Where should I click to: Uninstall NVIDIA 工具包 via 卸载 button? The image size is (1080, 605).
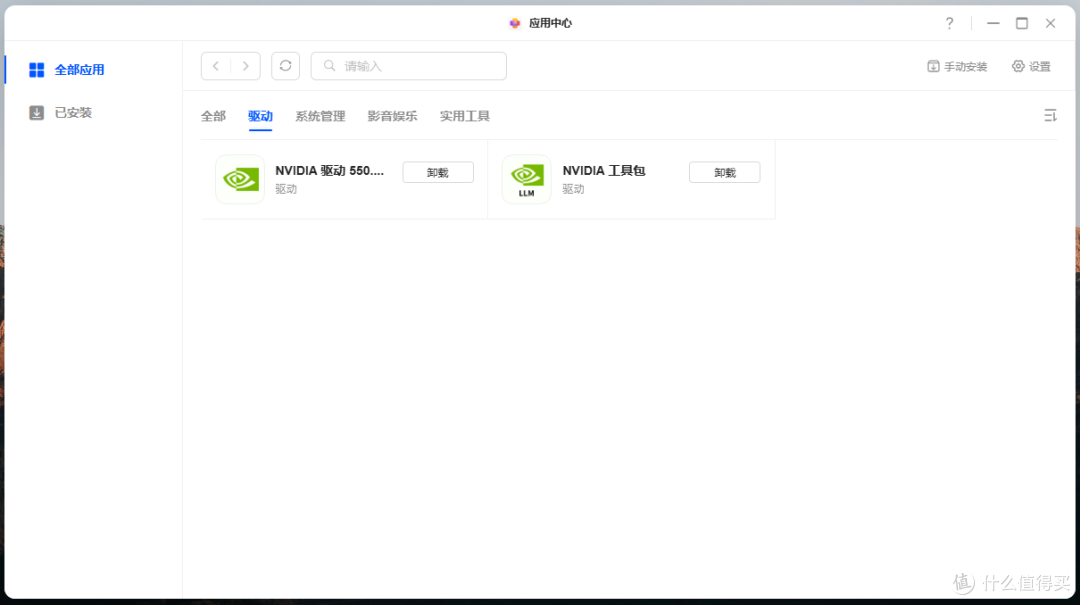(724, 171)
